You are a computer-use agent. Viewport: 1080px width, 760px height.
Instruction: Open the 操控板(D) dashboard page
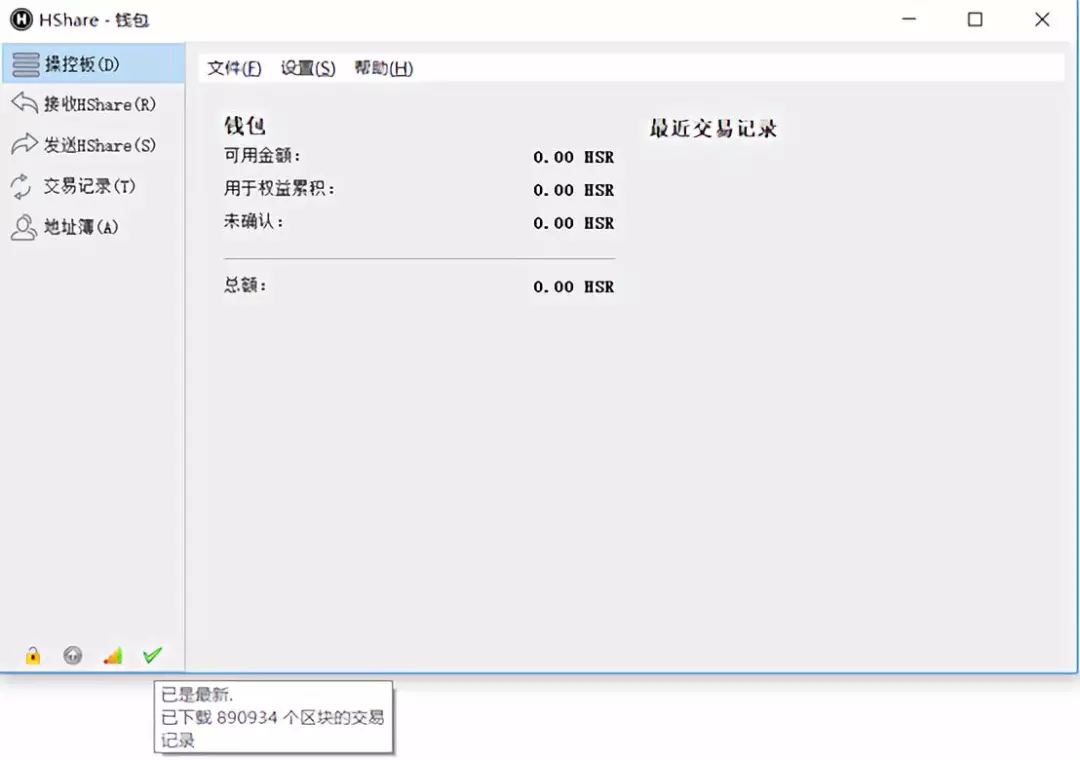pyautogui.click(x=93, y=64)
